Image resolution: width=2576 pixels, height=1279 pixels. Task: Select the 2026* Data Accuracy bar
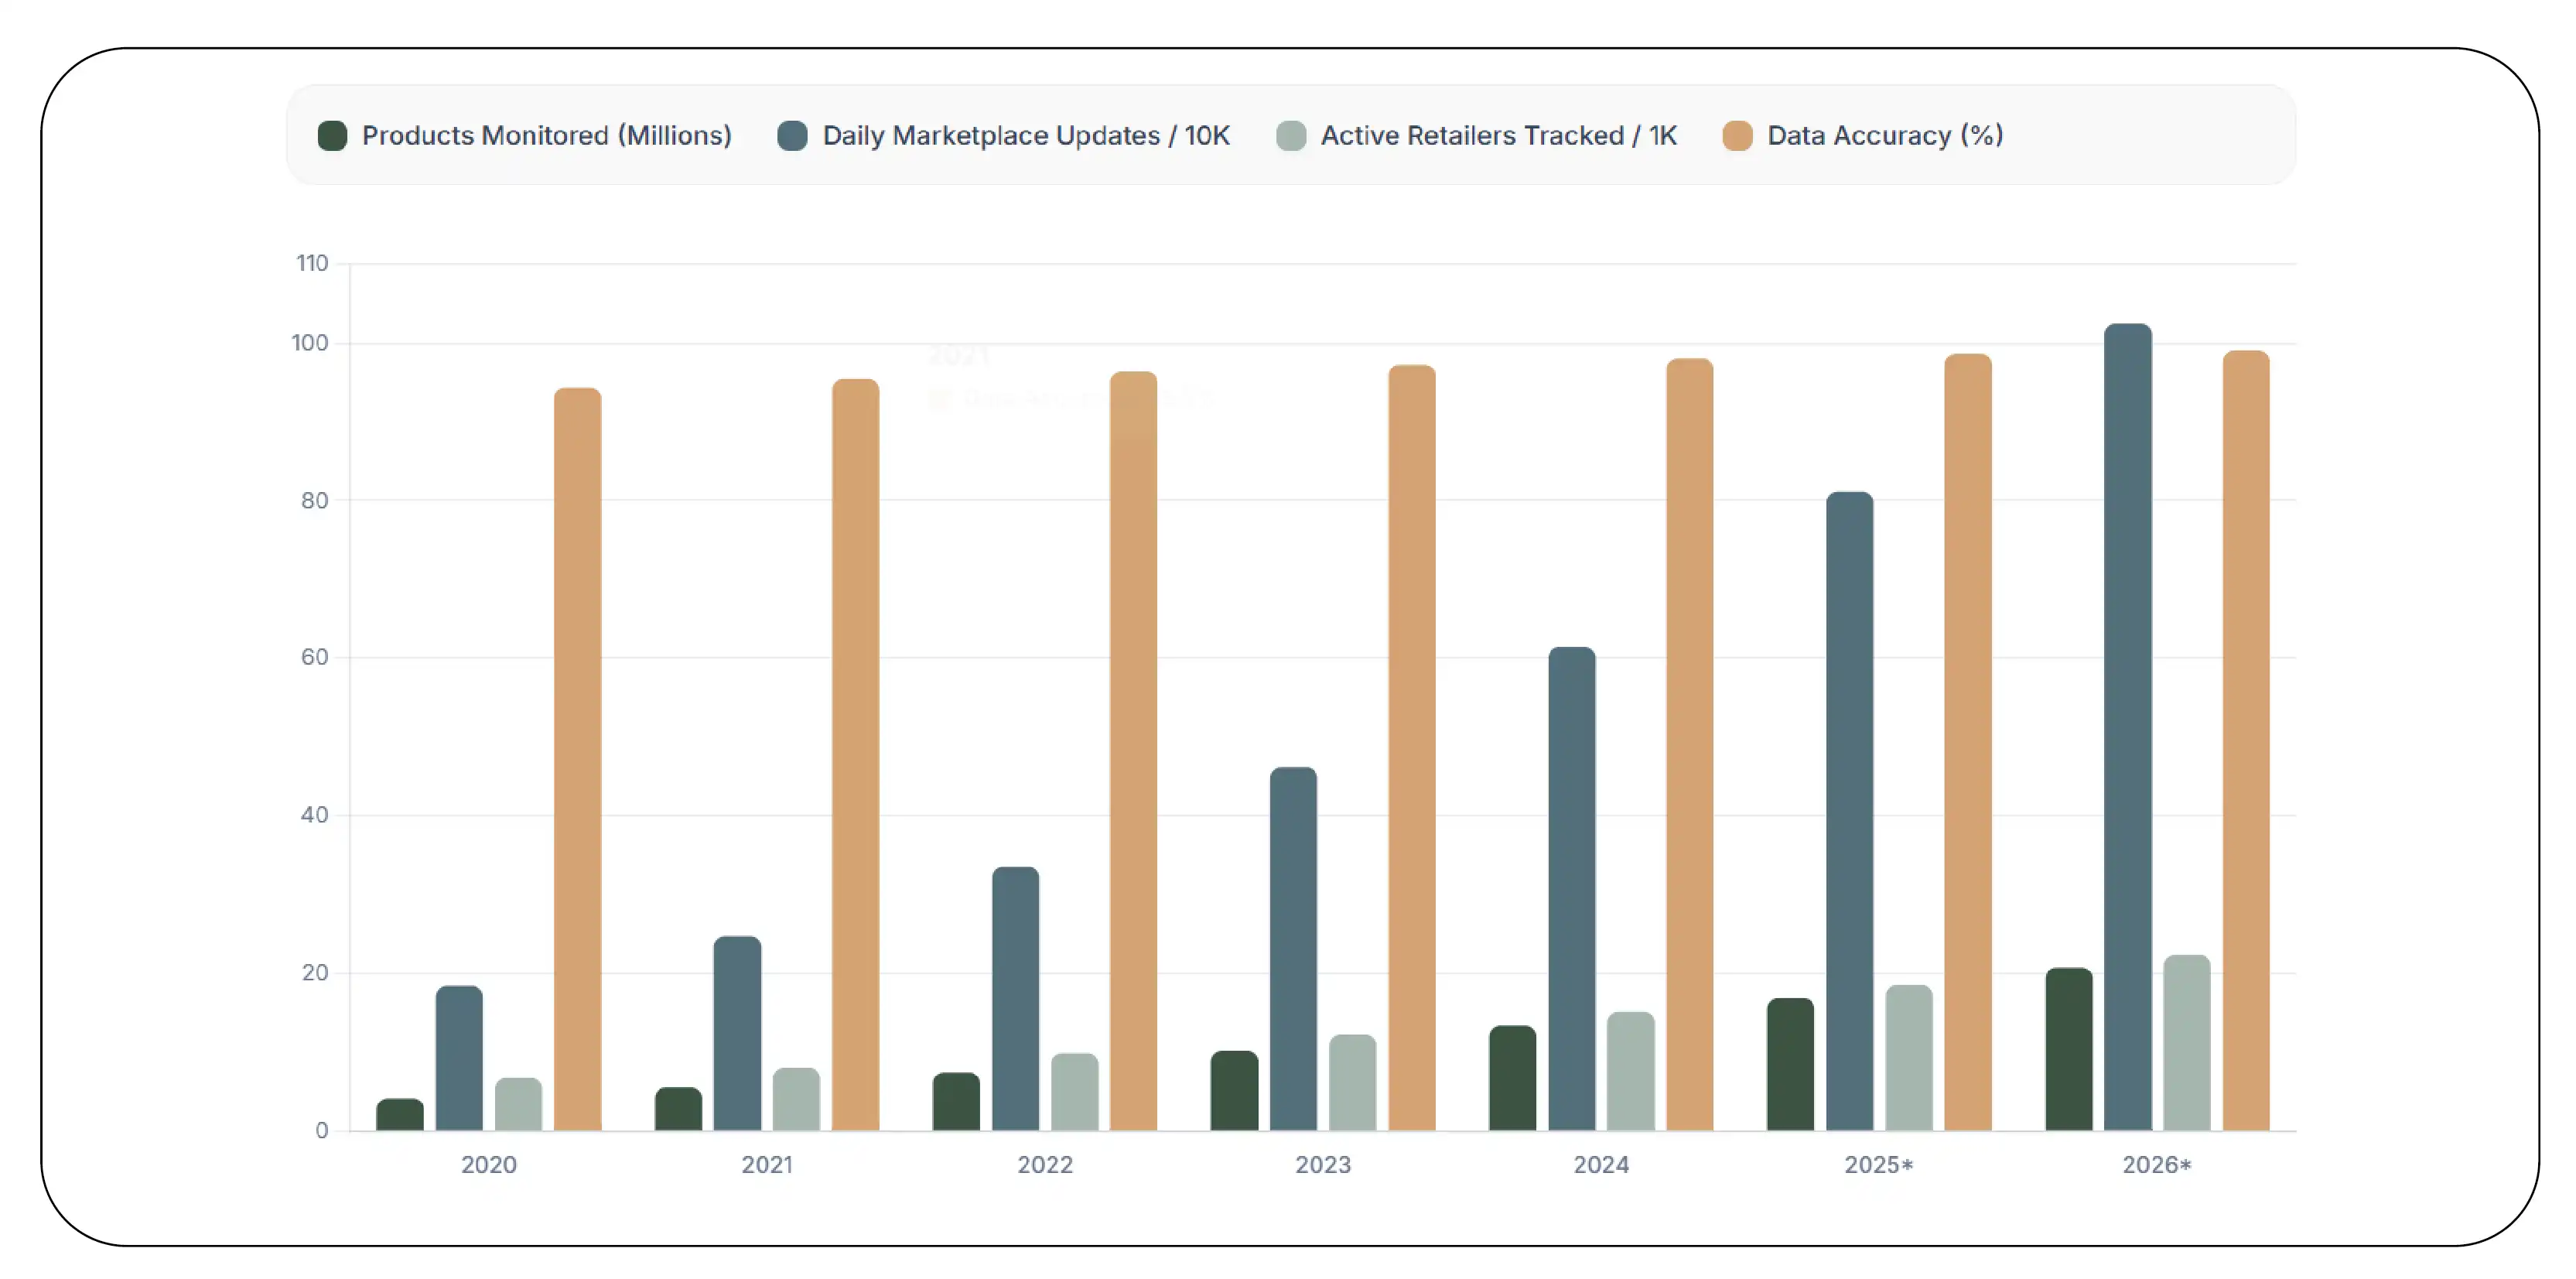[2245, 741]
